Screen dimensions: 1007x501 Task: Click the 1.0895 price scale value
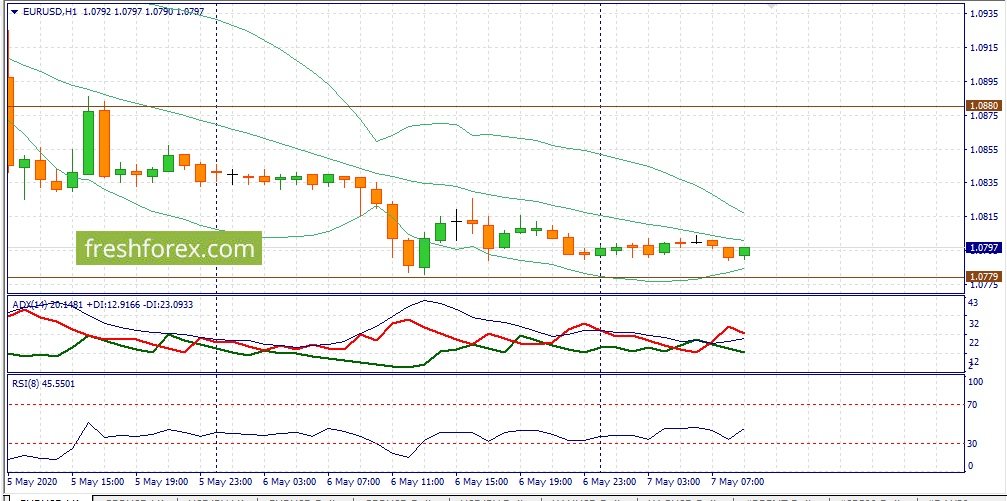[985, 82]
